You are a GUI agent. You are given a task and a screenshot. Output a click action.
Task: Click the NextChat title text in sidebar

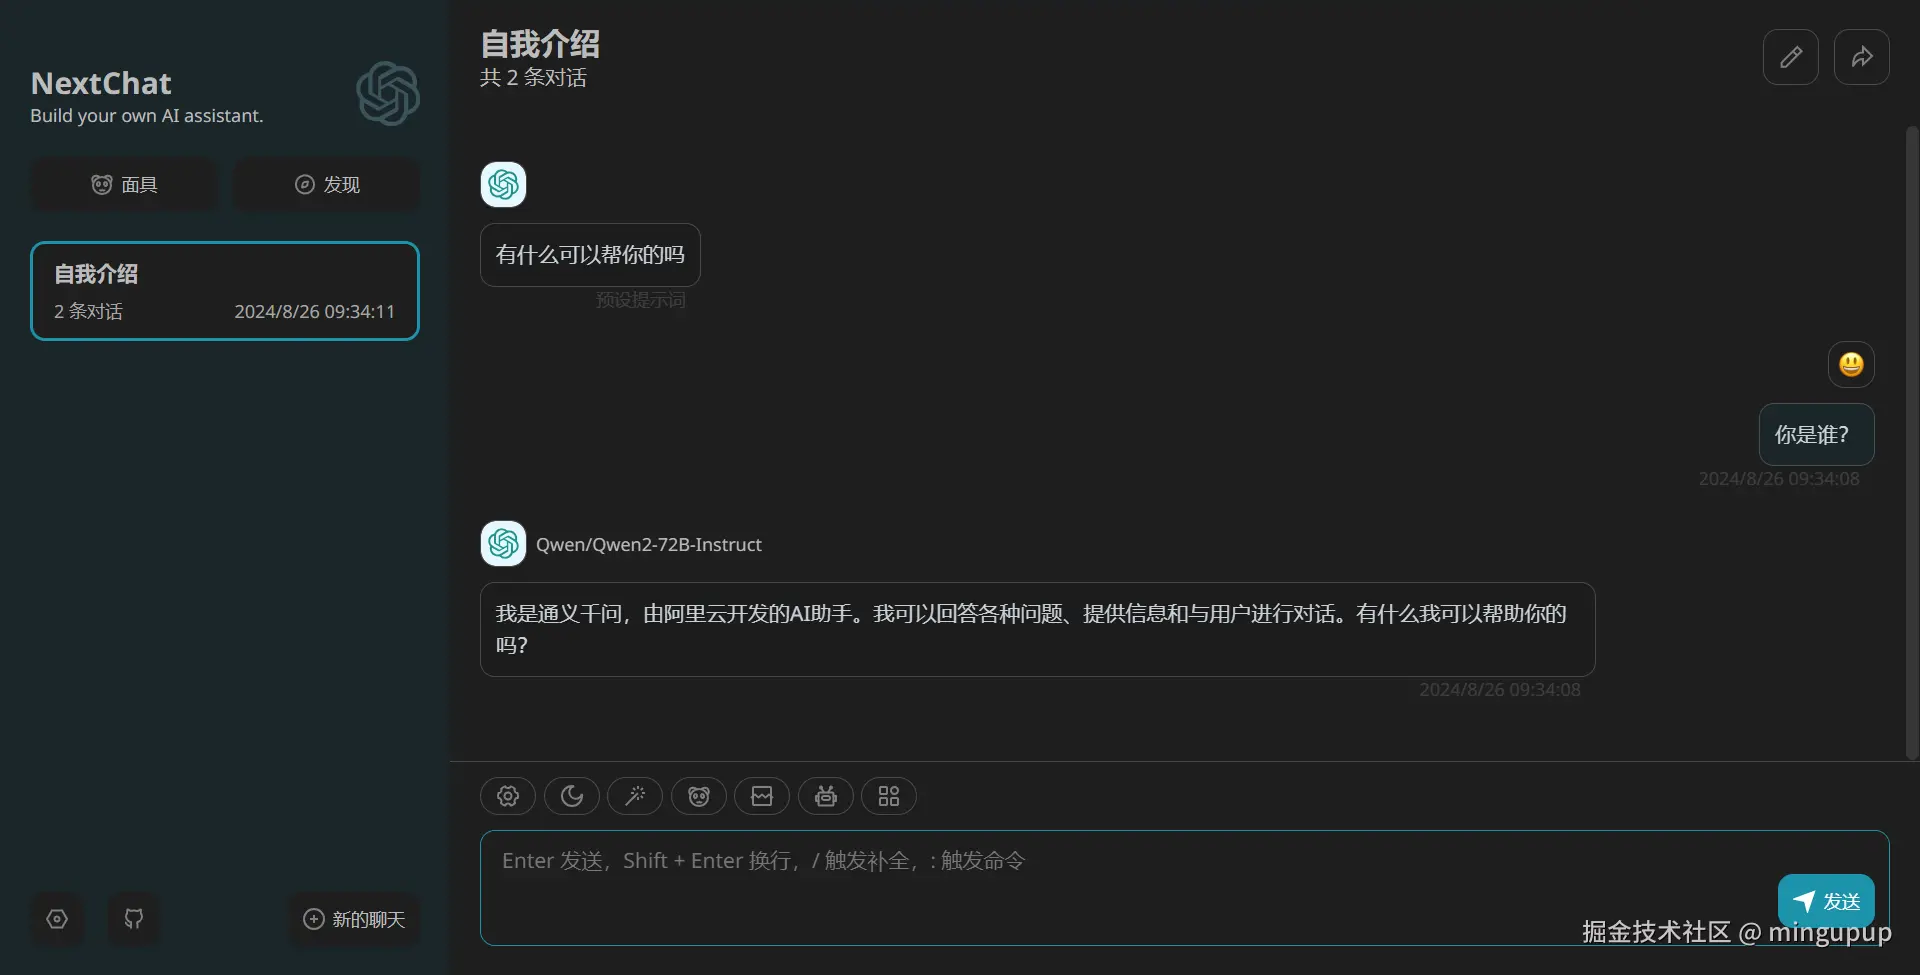coord(101,83)
